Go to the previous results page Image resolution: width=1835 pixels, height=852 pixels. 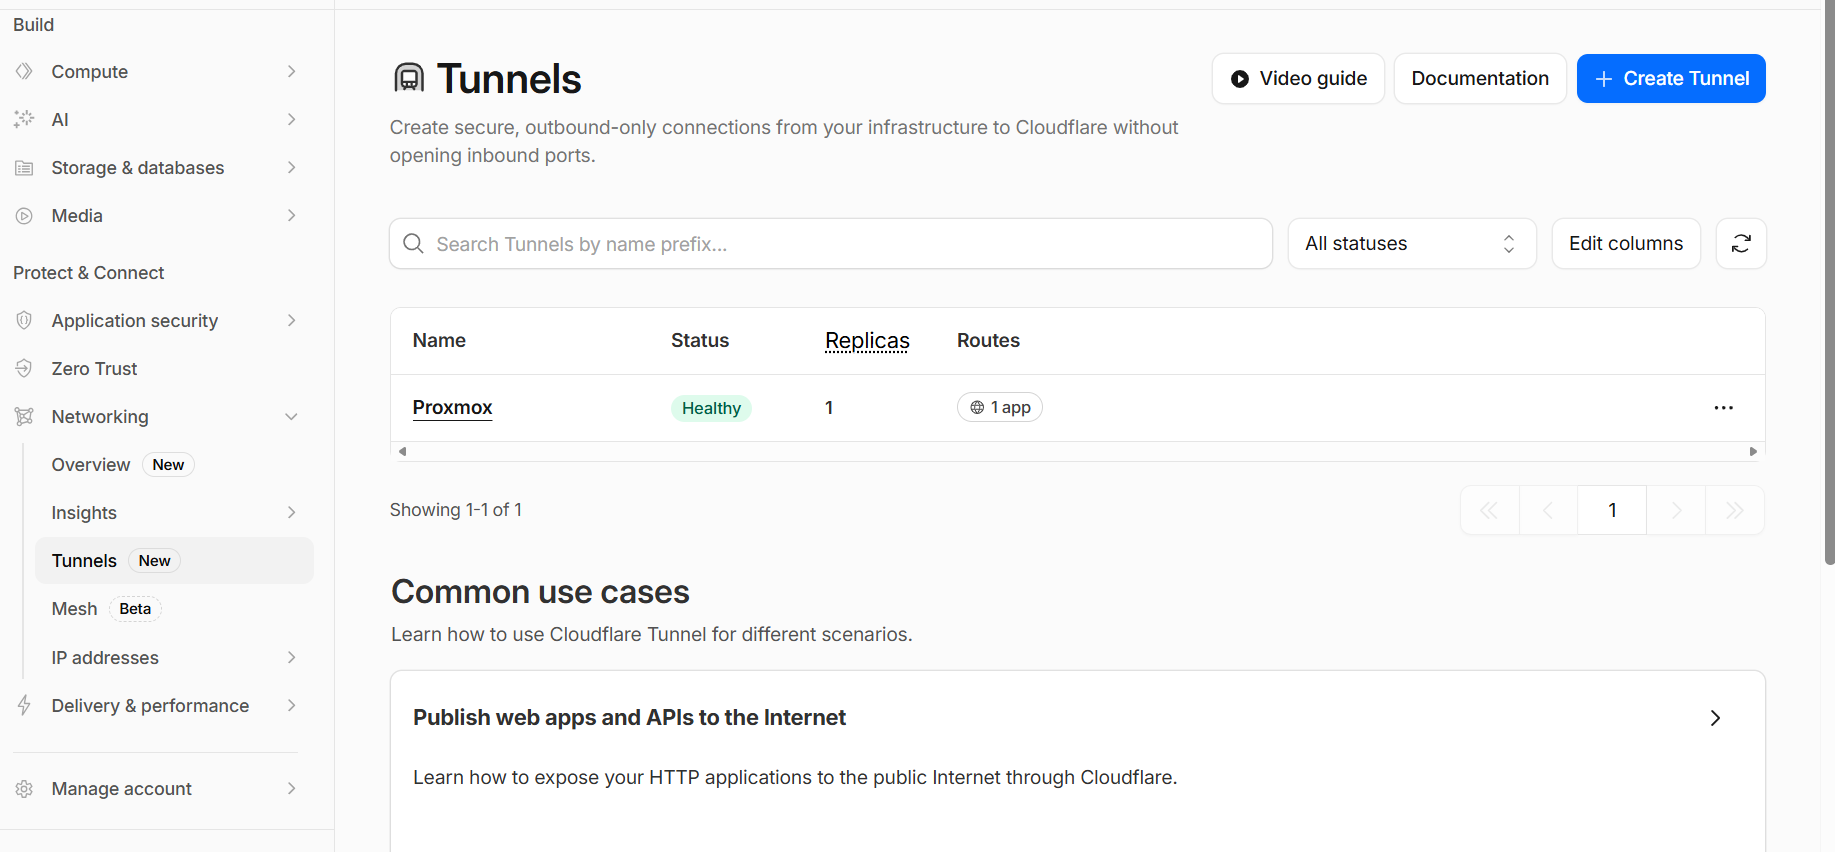[1548, 511]
